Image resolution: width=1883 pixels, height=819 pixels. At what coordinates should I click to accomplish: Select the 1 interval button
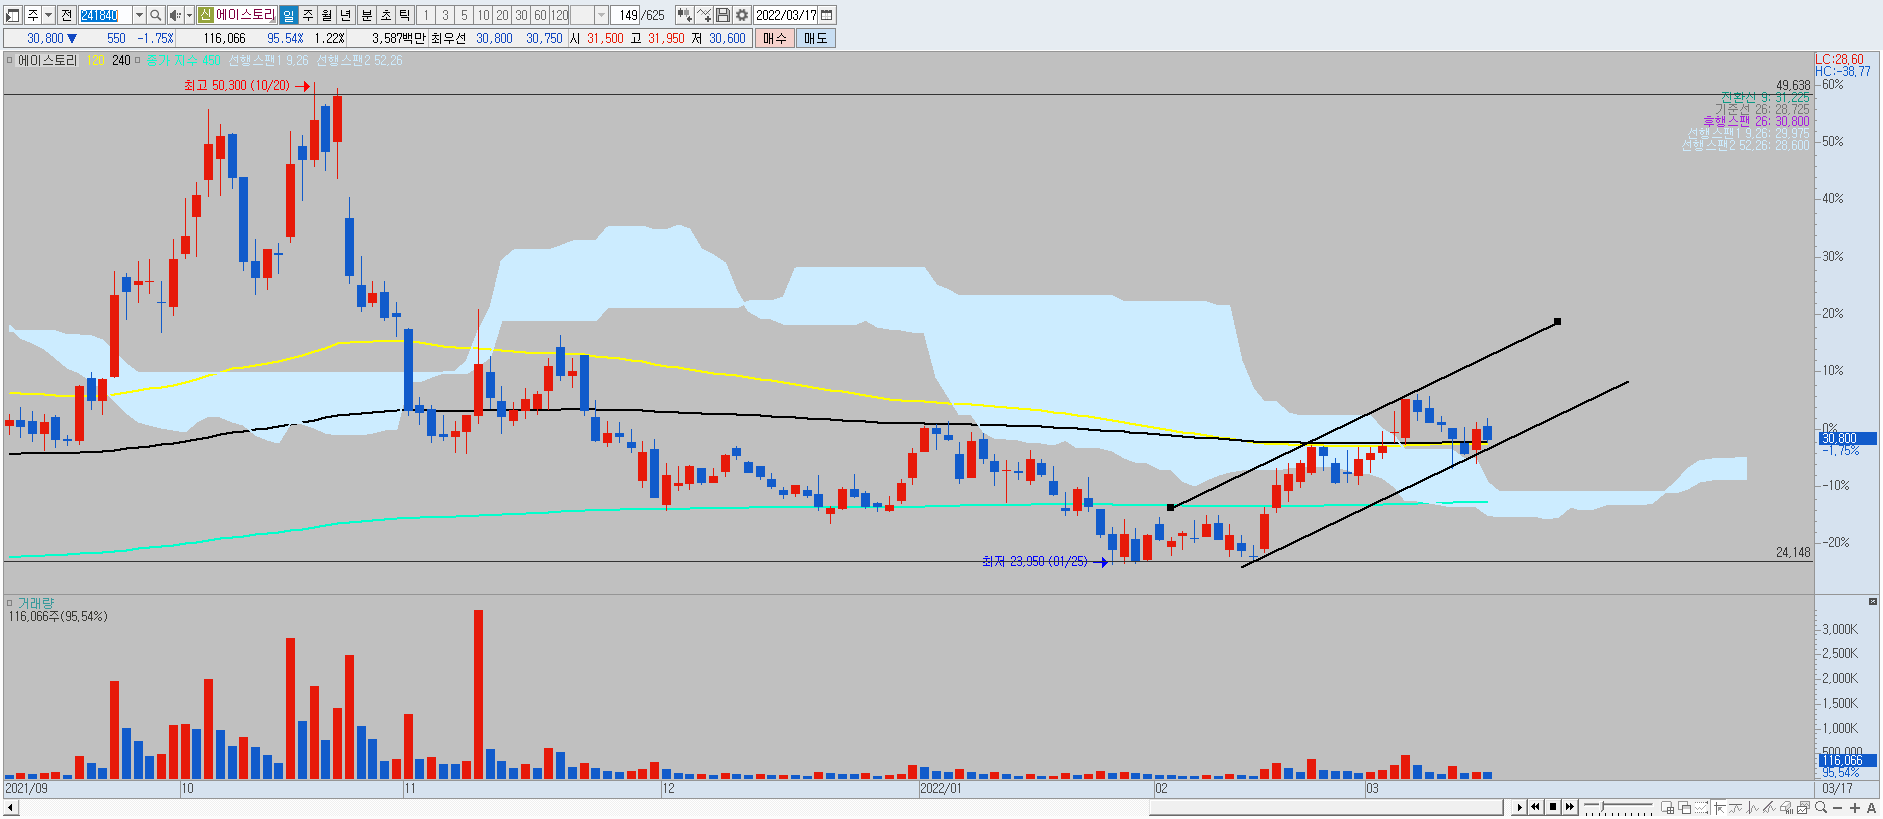click(x=426, y=15)
